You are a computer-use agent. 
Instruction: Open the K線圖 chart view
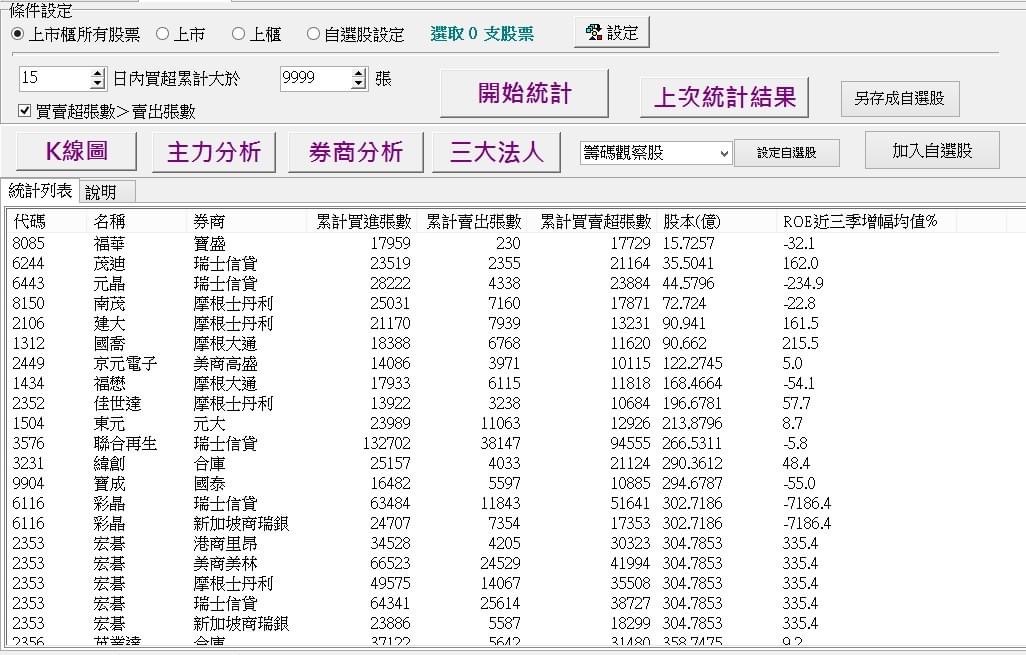[77, 152]
